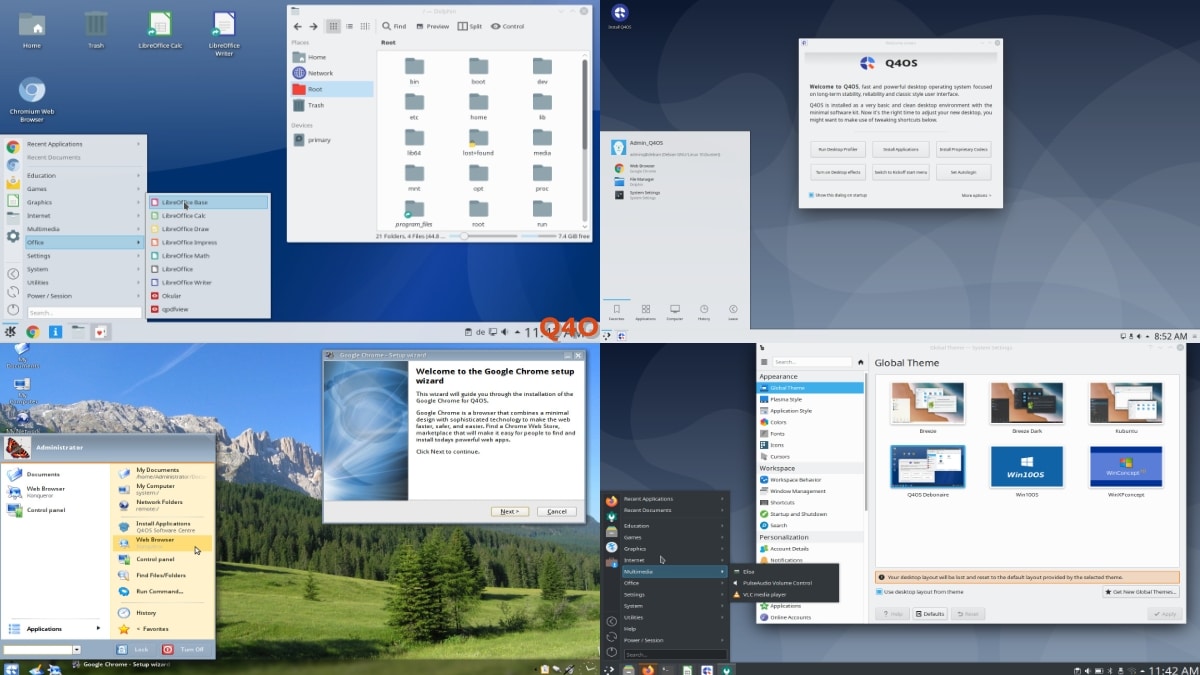Click Turn on Desktop effects button

838,172
